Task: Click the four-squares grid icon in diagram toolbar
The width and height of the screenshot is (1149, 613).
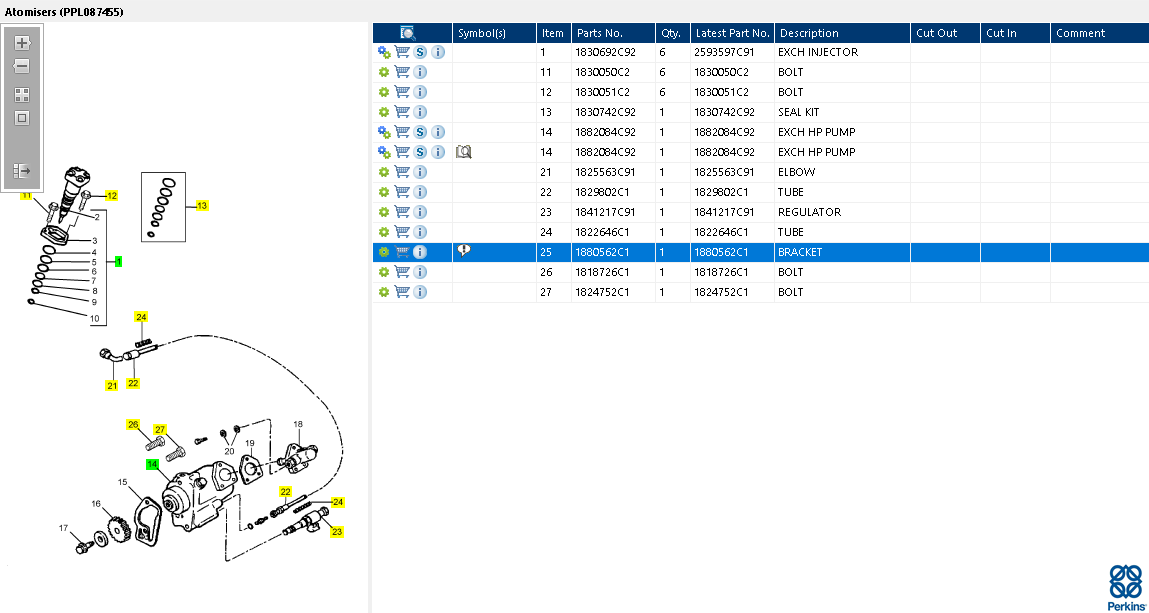Action: tap(22, 94)
